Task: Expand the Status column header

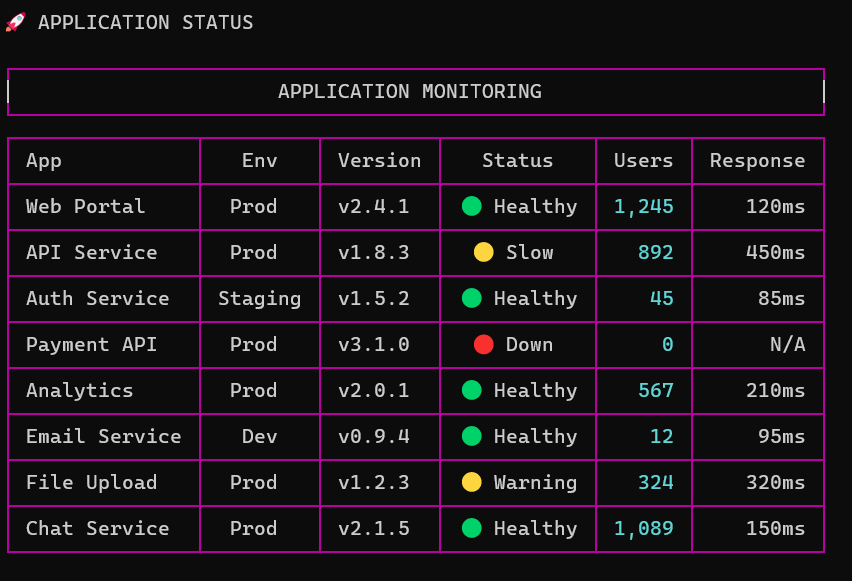Action: (517, 161)
